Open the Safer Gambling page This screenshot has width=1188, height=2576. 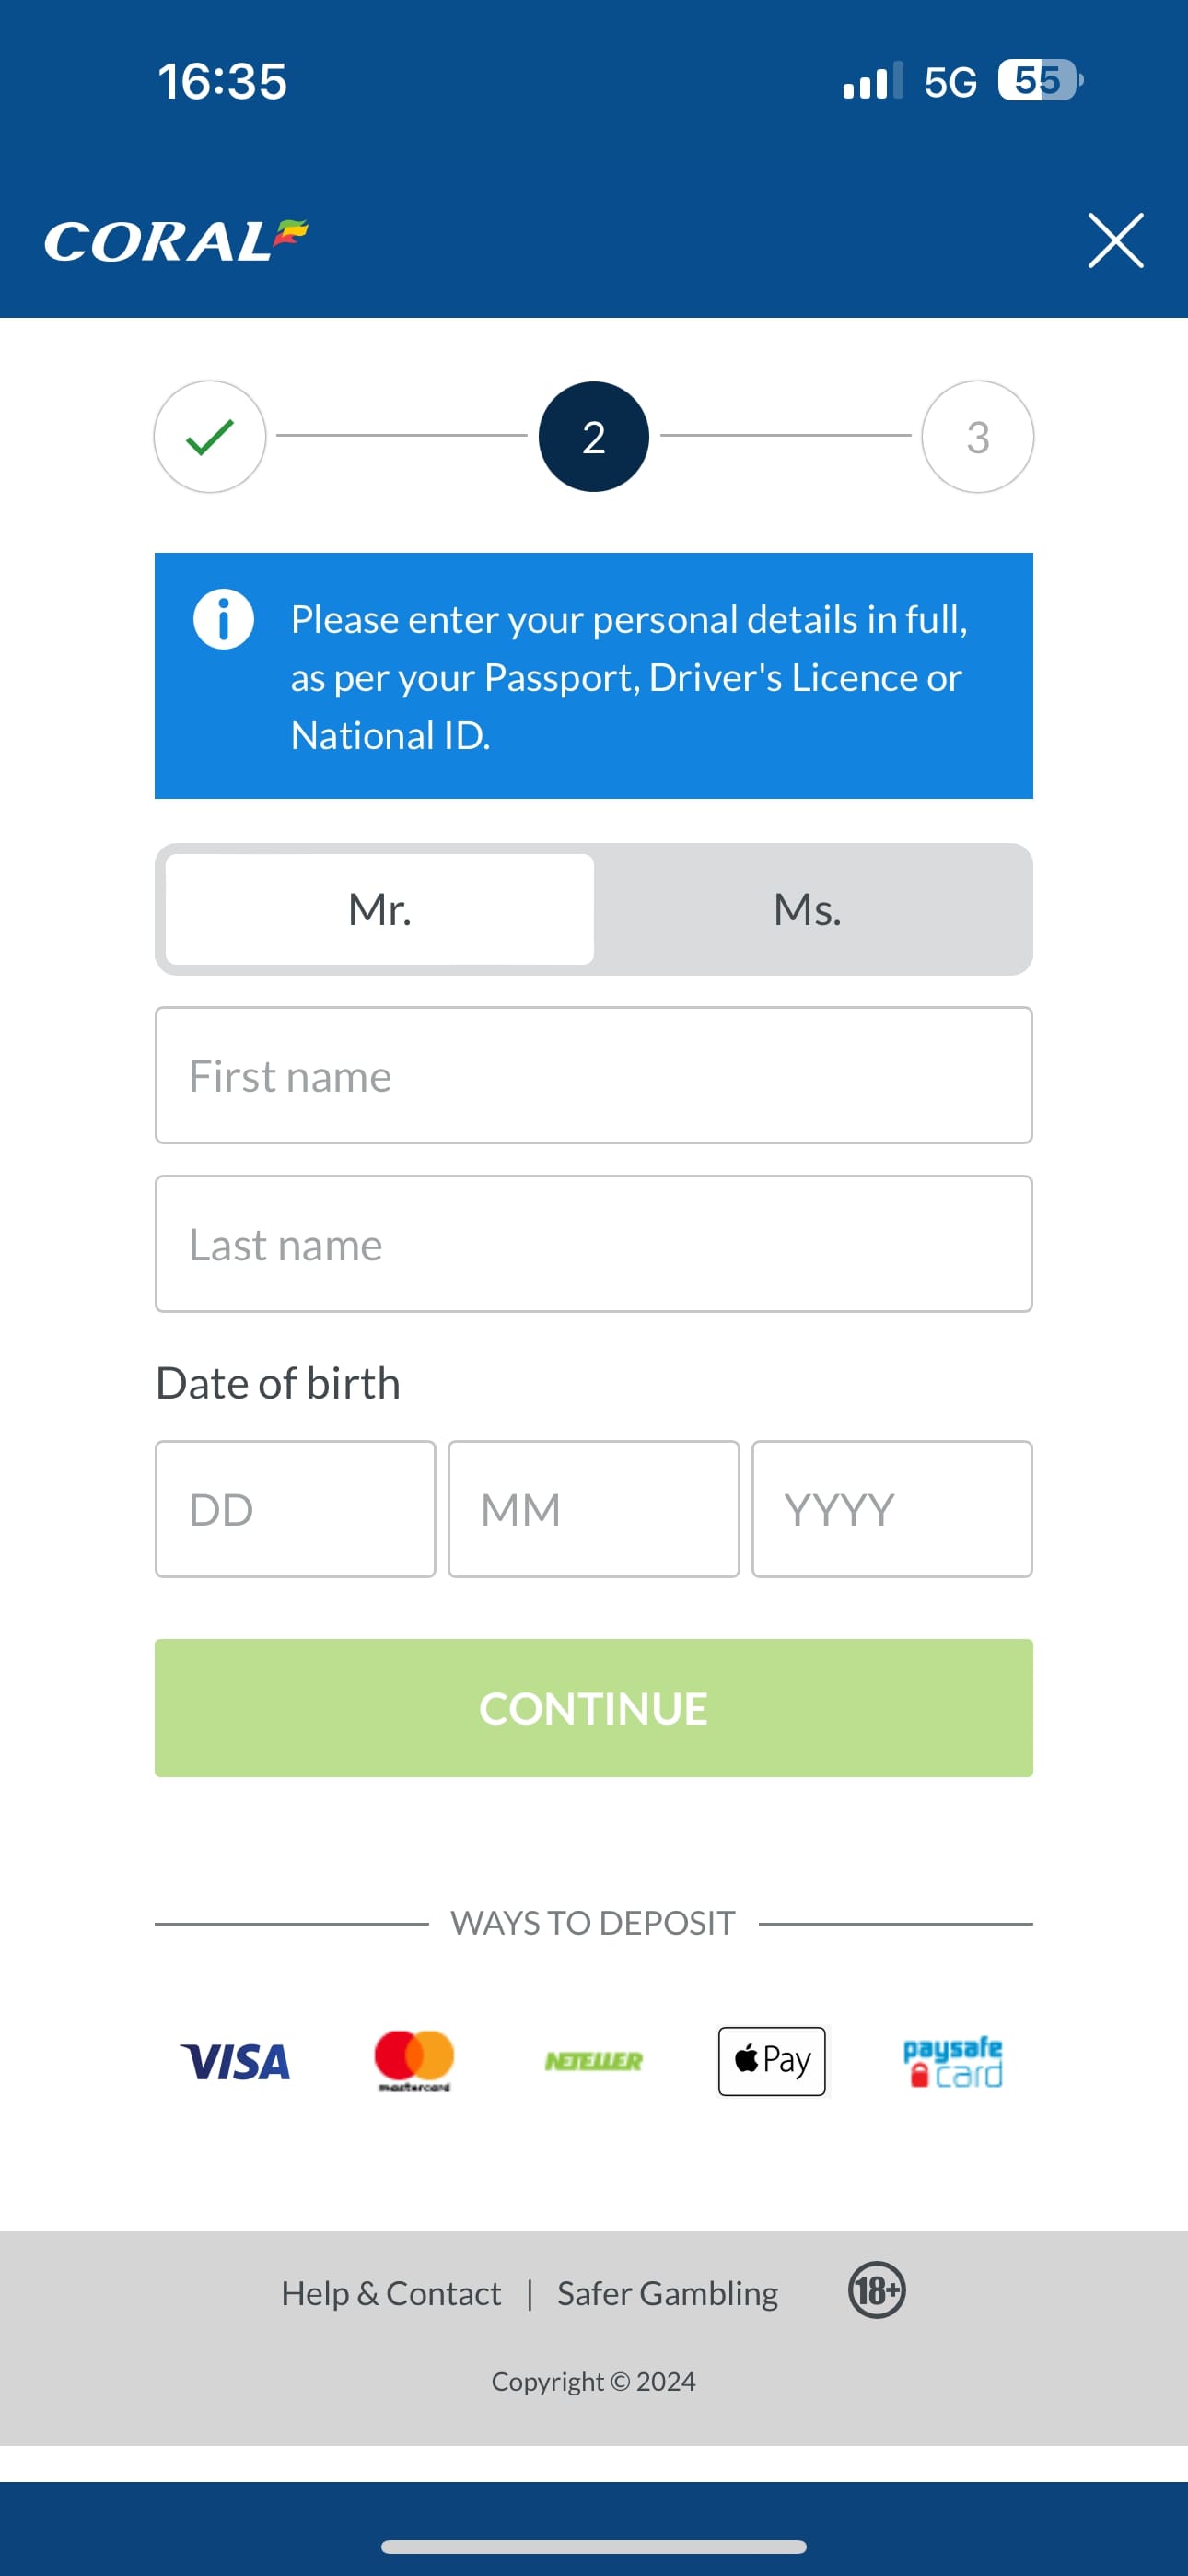pyautogui.click(x=665, y=2293)
